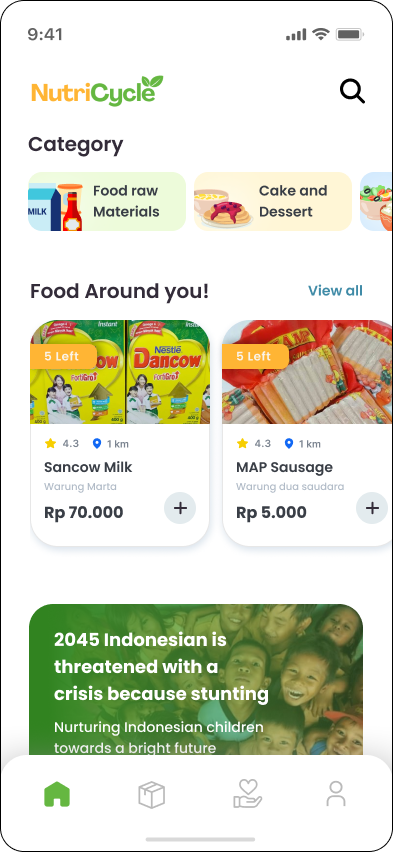Image resolution: width=393 pixels, height=852 pixels.
Task: Choose the partially visible salad category
Action: click(376, 202)
